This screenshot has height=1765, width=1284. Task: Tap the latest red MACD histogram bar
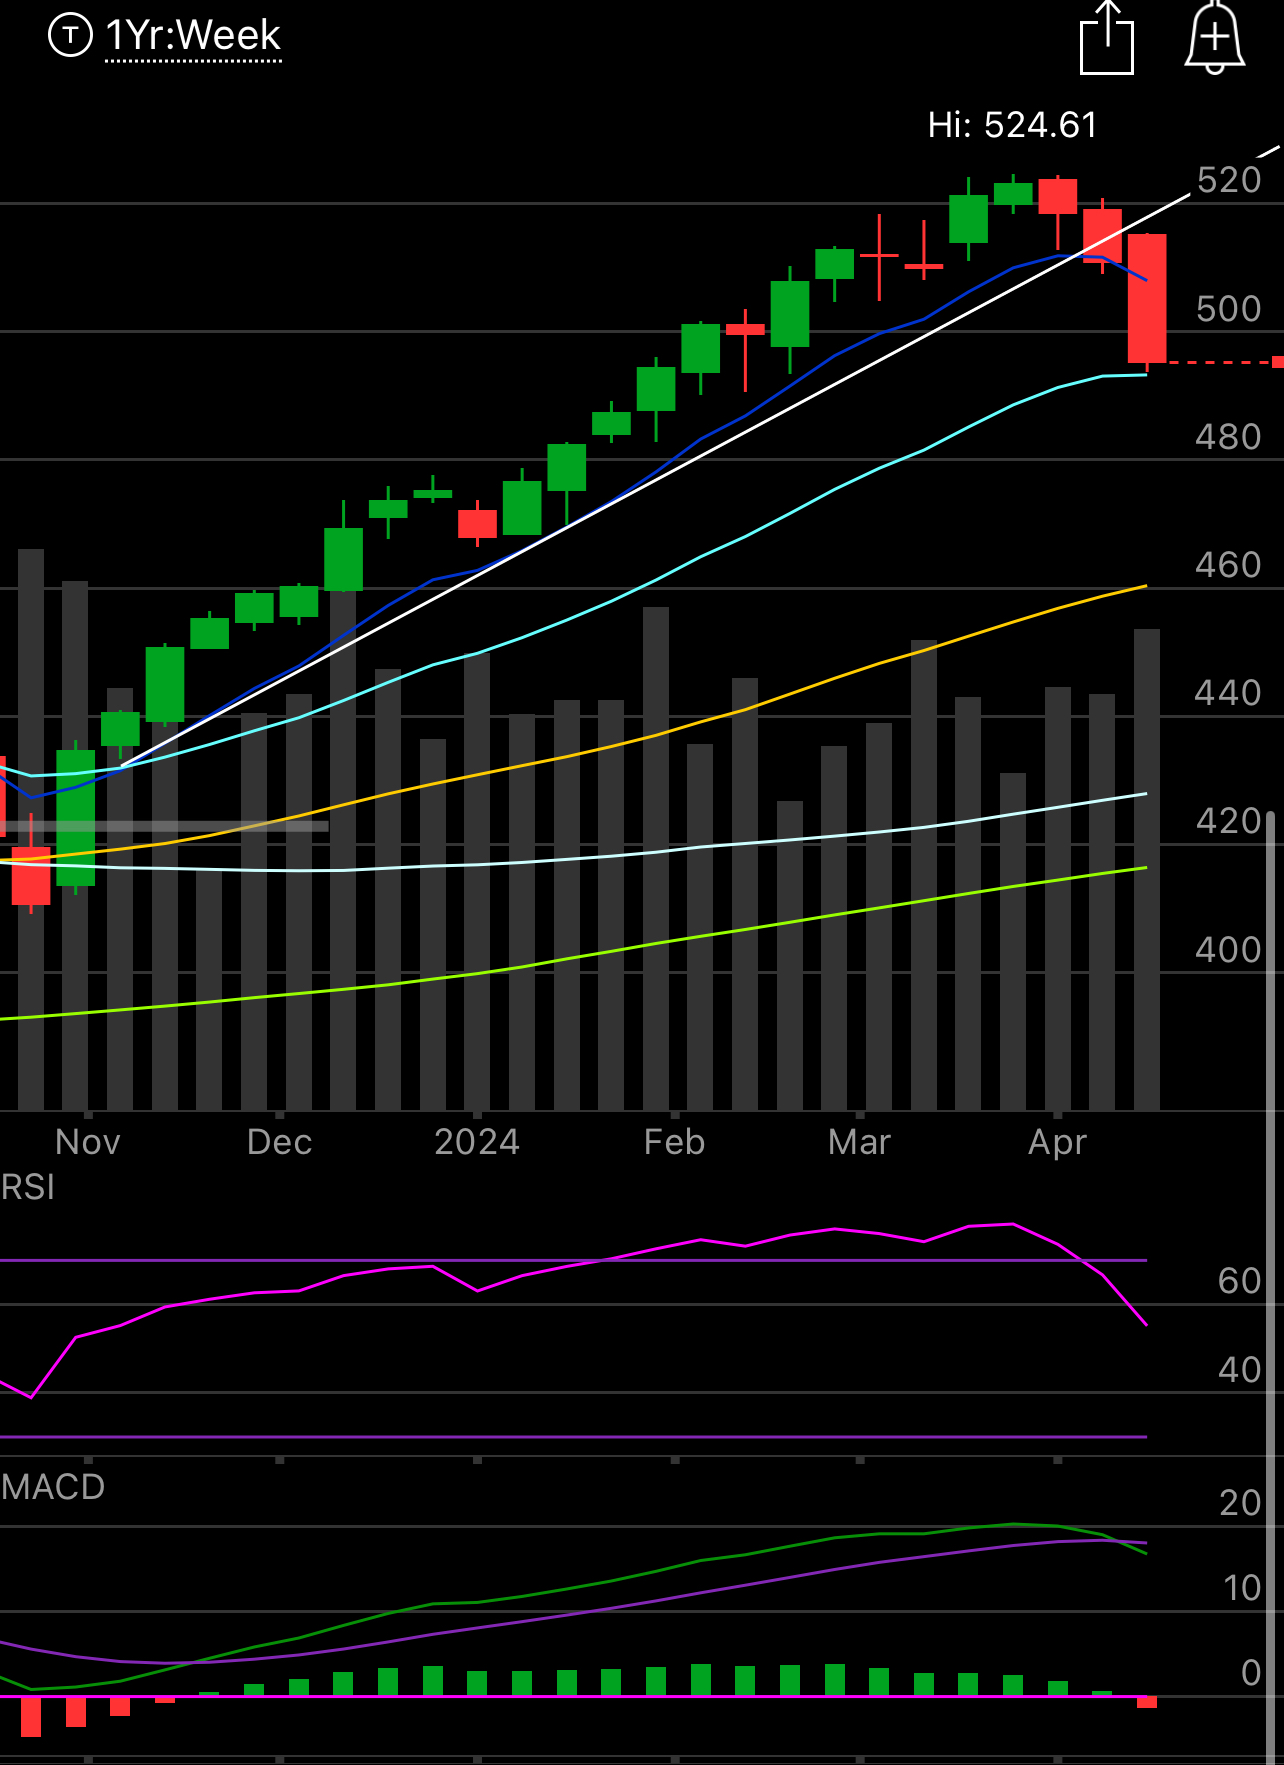[1147, 1702]
